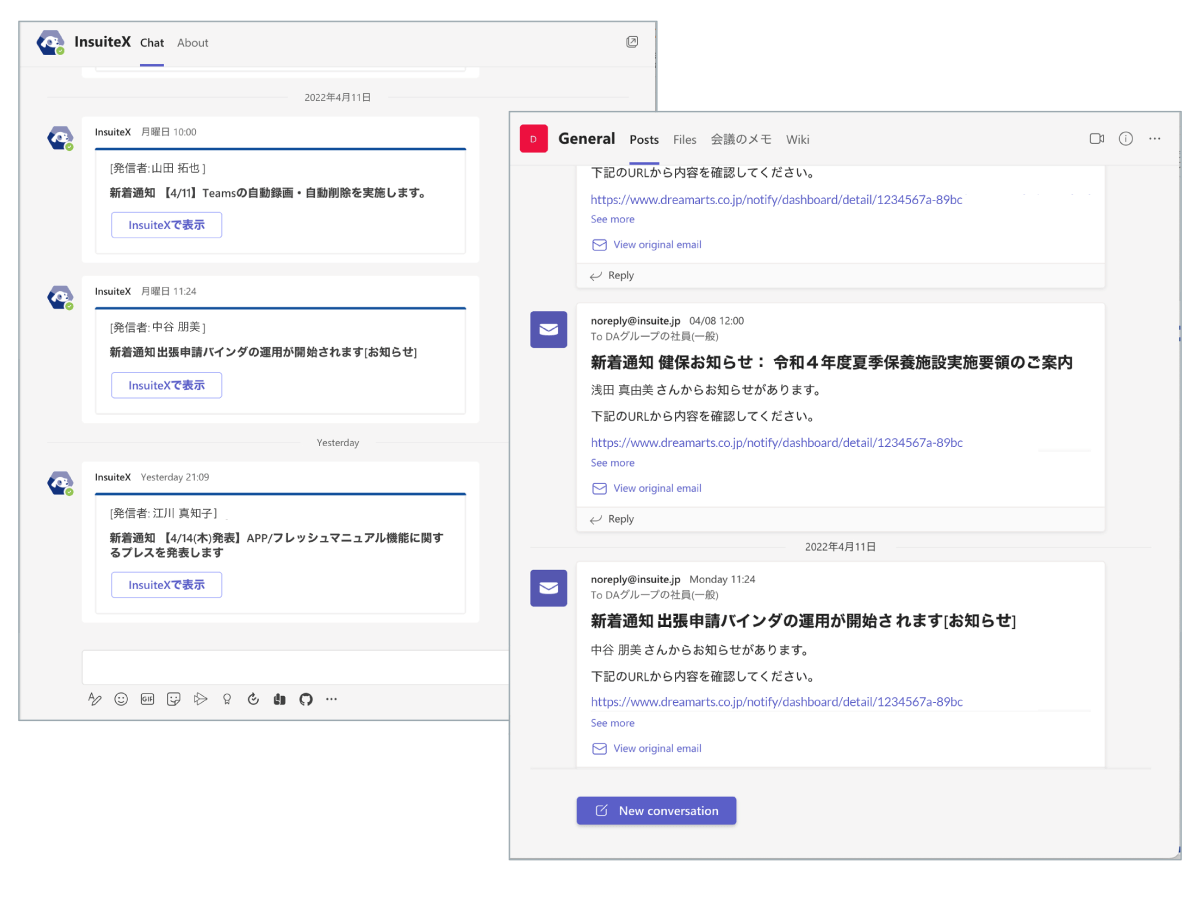1200x900 pixels.
Task: Click noreply@insuite.jp sender at Monday 11:24
Action: [635, 579]
